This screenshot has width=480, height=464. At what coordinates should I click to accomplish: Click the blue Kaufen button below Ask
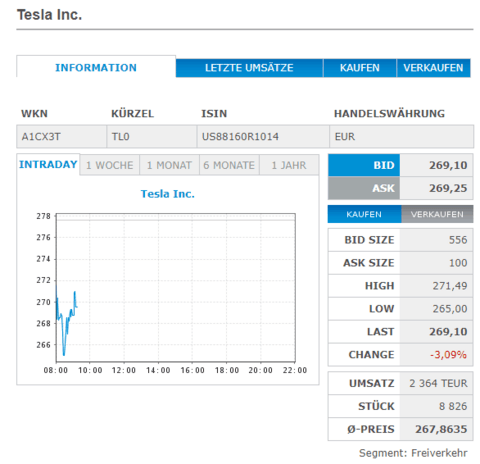click(364, 214)
